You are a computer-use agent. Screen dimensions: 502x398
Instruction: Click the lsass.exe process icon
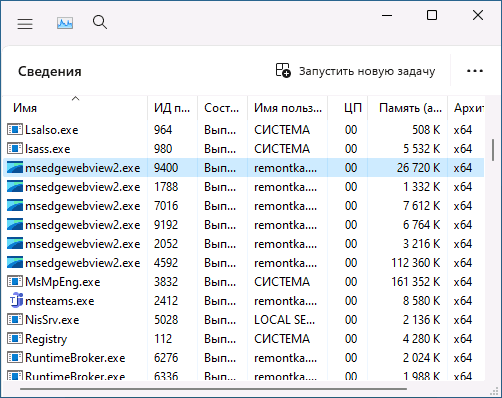pos(15,148)
